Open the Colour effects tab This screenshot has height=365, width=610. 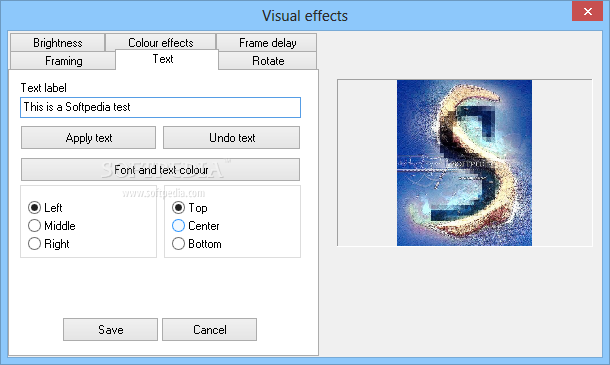[x=161, y=42]
